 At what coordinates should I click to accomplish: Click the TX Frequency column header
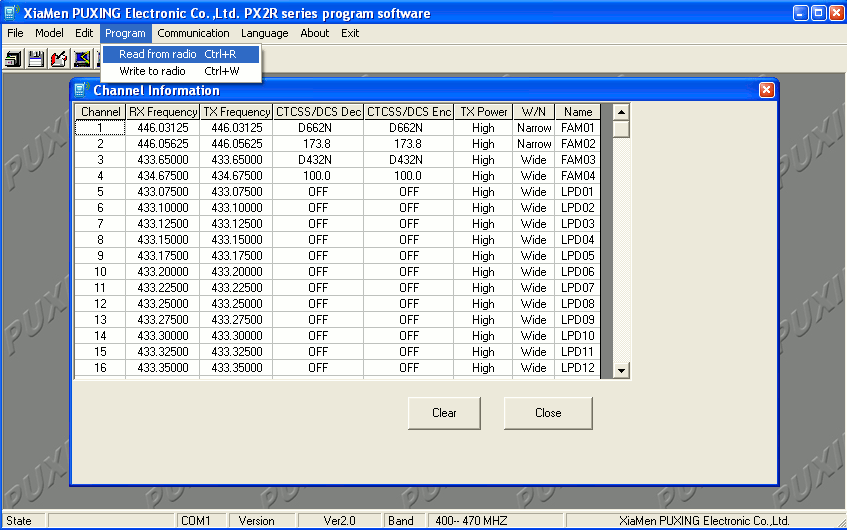pos(237,112)
